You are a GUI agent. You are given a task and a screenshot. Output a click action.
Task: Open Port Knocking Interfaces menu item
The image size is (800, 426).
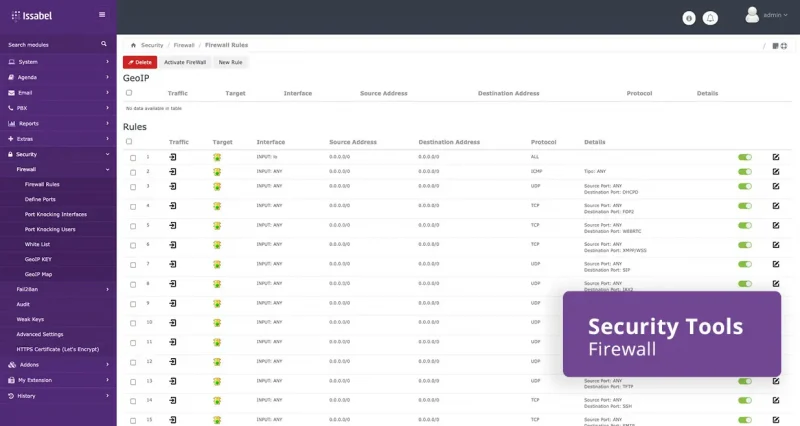point(56,214)
